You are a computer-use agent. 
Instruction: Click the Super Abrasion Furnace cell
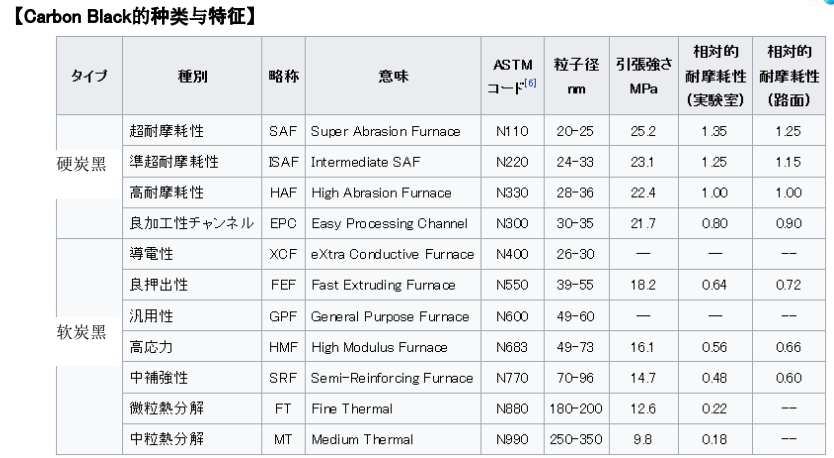(x=393, y=131)
